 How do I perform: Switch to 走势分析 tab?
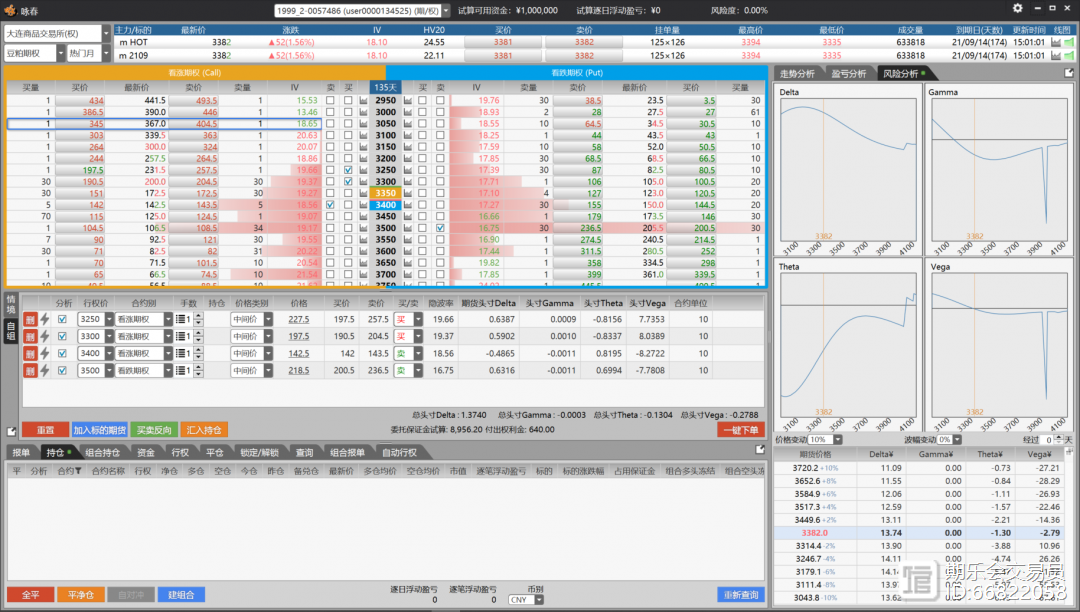(797, 74)
